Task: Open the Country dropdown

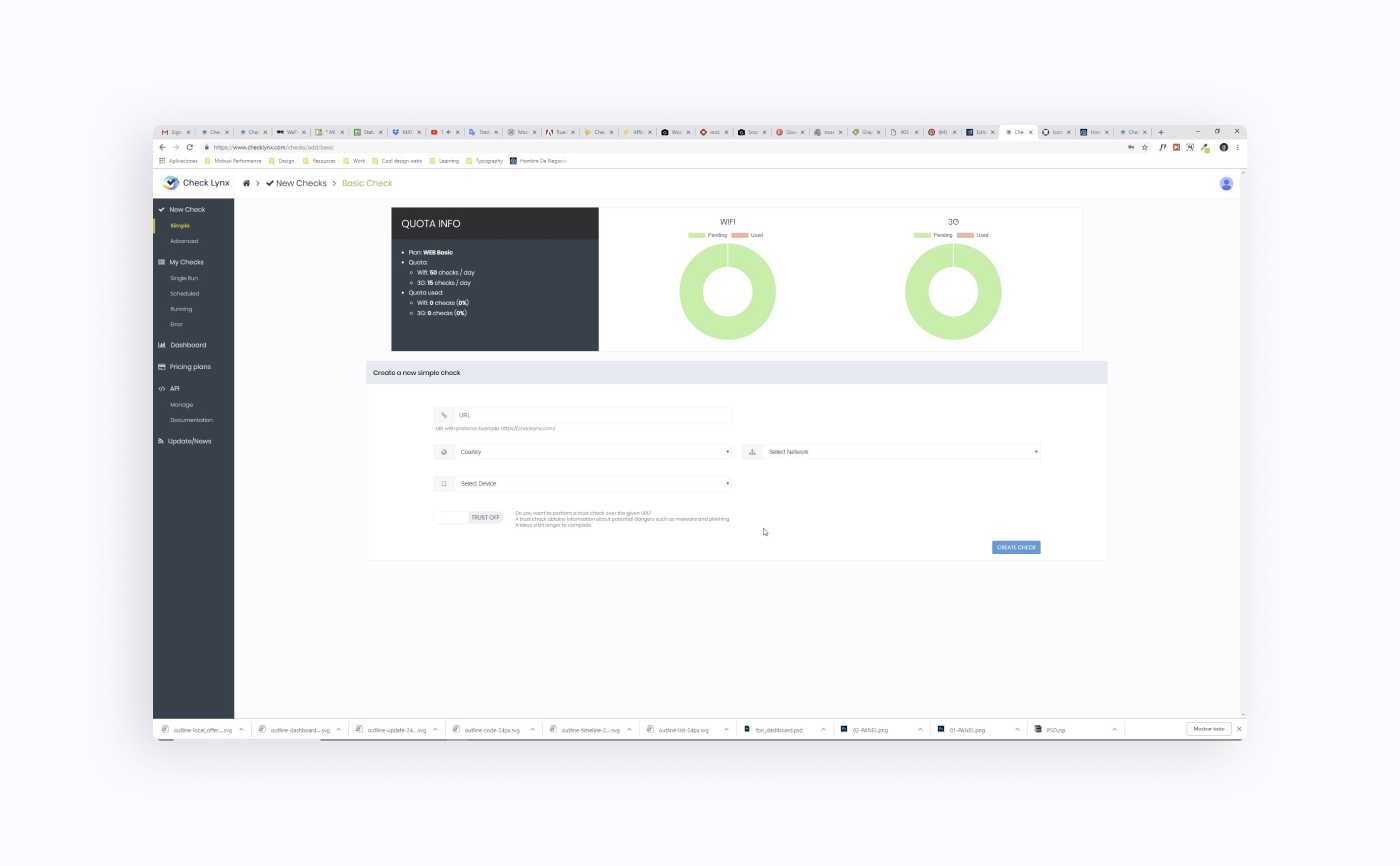Action: [x=592, y=452]
